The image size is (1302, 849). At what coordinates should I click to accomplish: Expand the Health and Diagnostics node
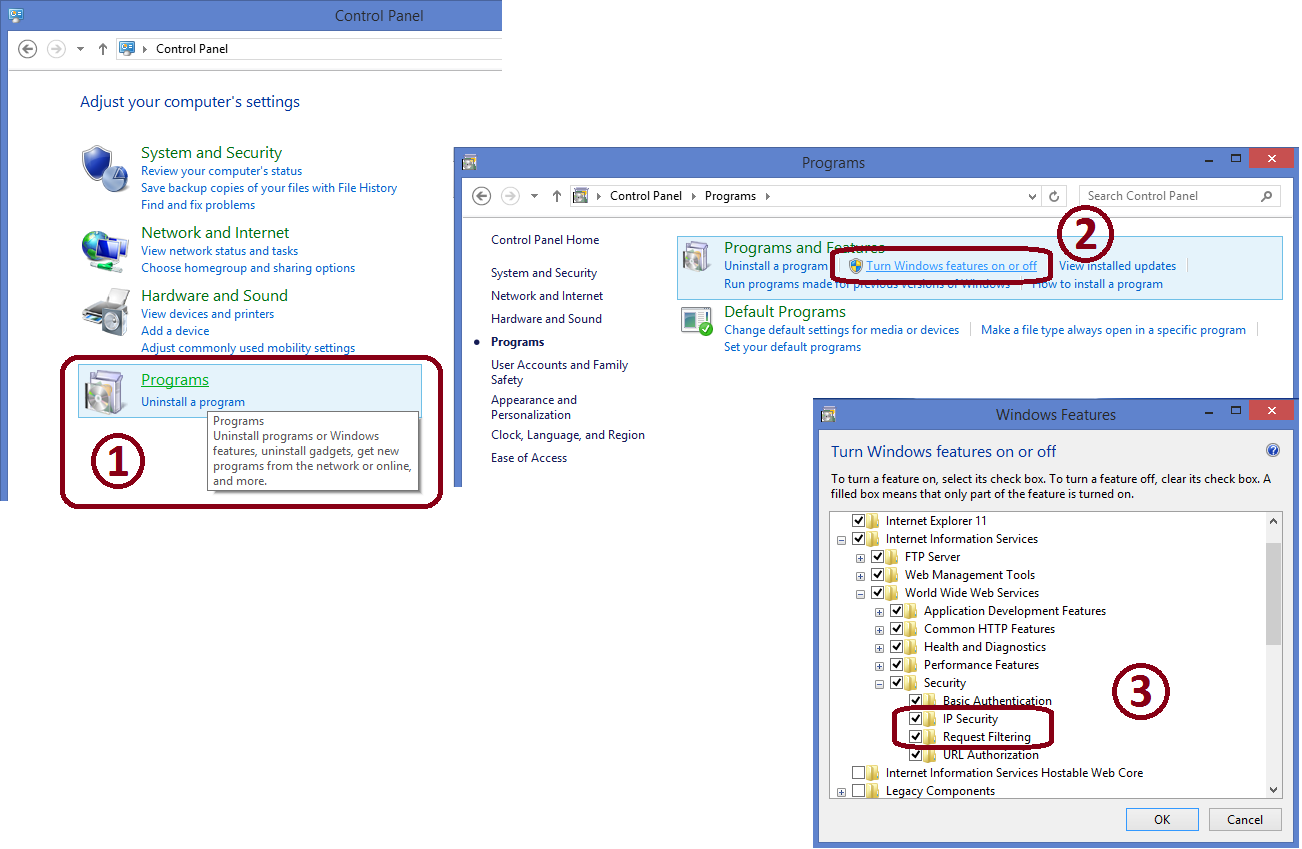[880, 648]
